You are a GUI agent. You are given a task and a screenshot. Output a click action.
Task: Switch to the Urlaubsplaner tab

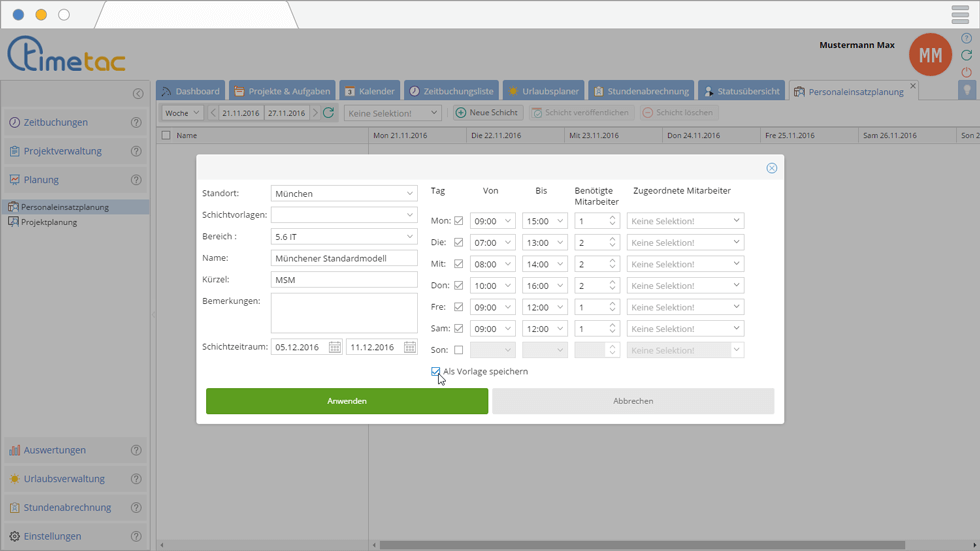[543, 91]
